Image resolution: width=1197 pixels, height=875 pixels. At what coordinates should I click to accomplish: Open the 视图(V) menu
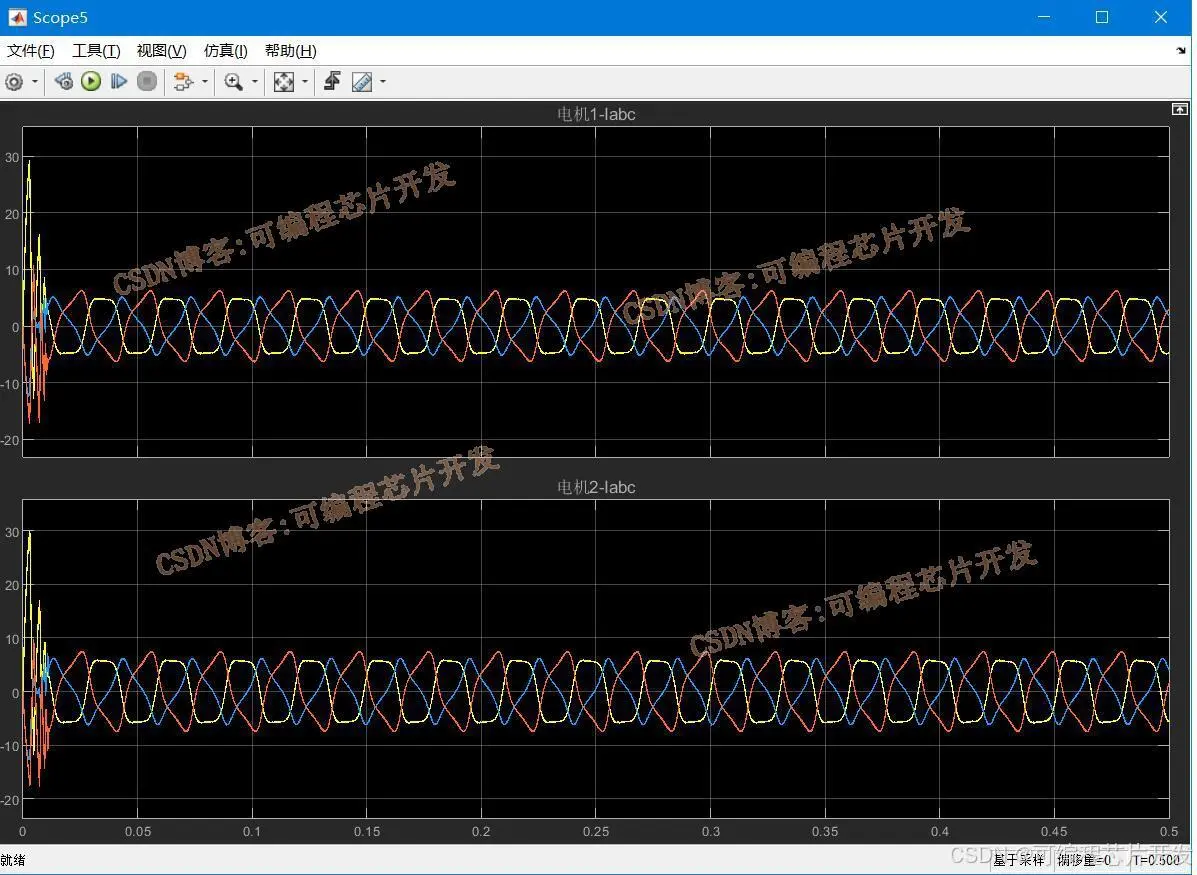click(x=162, y=51)
